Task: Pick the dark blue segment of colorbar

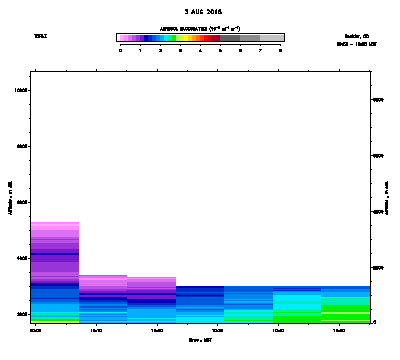Action: [146, 38]
